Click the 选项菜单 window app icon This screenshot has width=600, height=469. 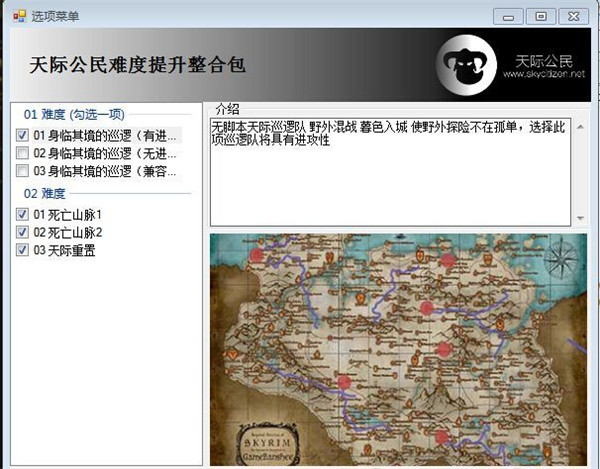tap(20, 16)
